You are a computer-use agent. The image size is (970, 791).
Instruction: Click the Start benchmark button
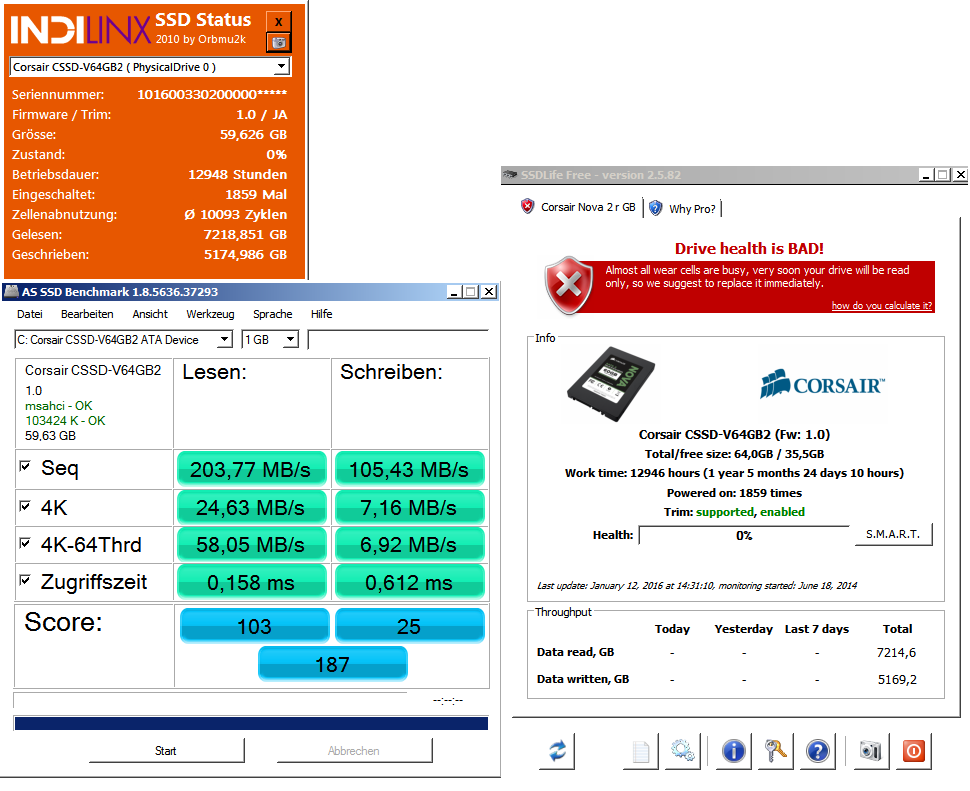click(x=166, y=750)
